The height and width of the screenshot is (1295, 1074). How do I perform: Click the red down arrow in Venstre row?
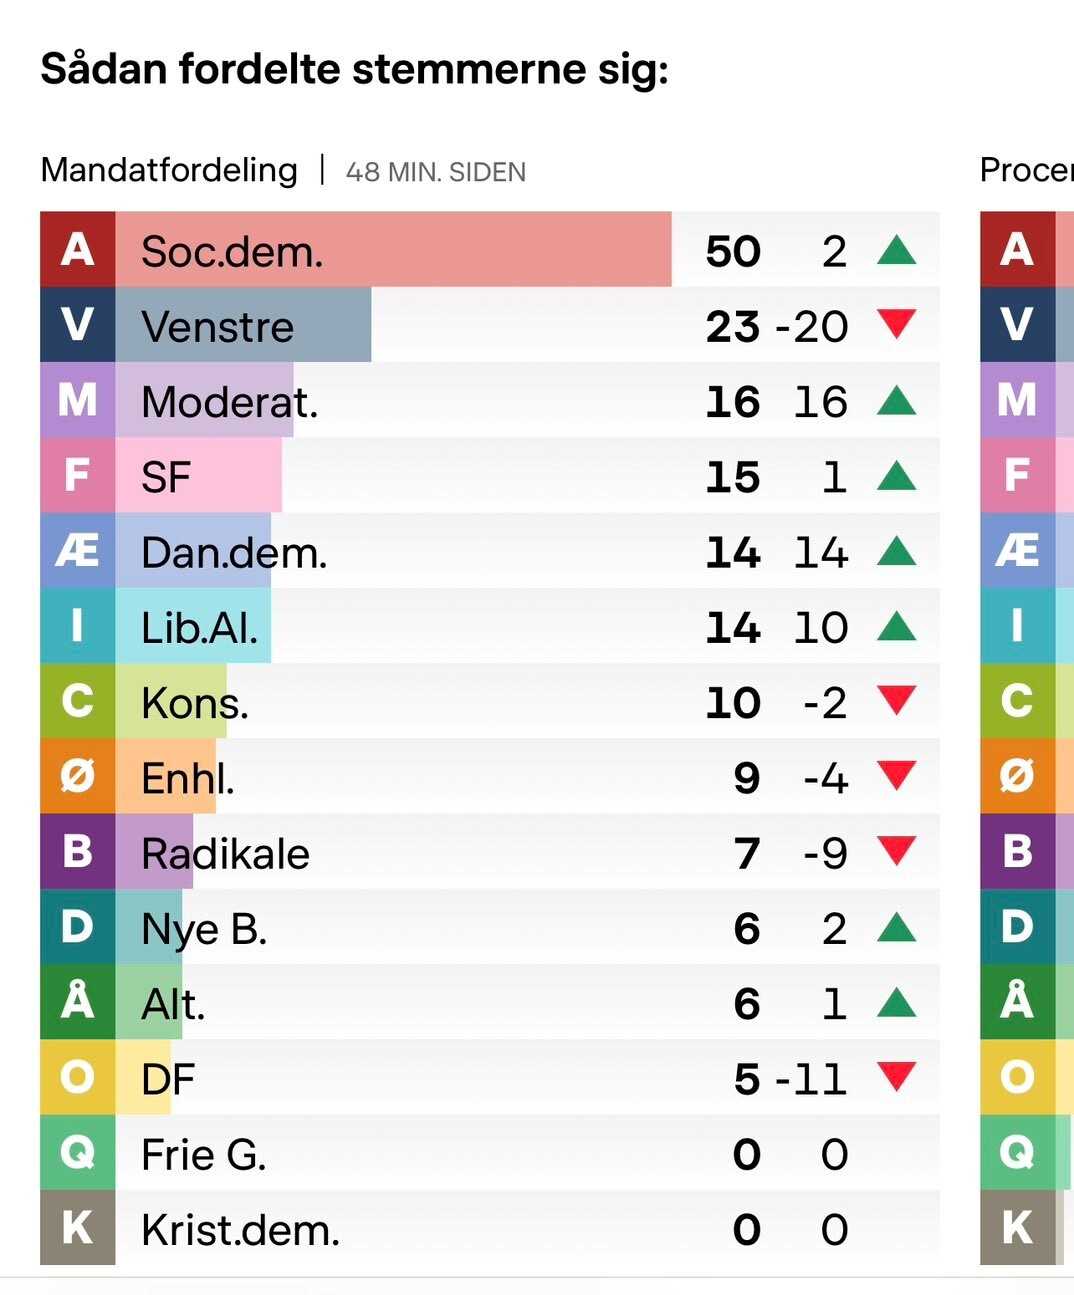coord(896,323)
